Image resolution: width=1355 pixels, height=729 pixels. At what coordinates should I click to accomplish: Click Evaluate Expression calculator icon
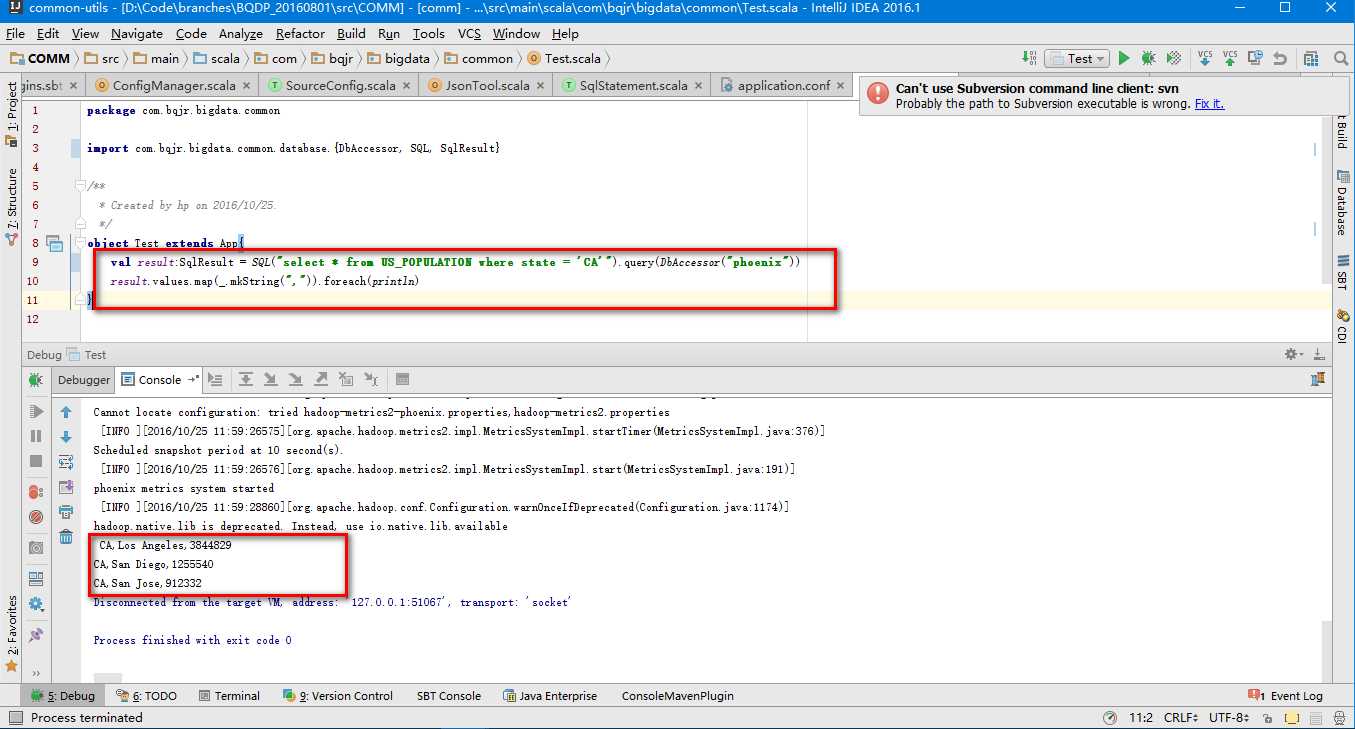pyautogui.click(x=402, y=380)
